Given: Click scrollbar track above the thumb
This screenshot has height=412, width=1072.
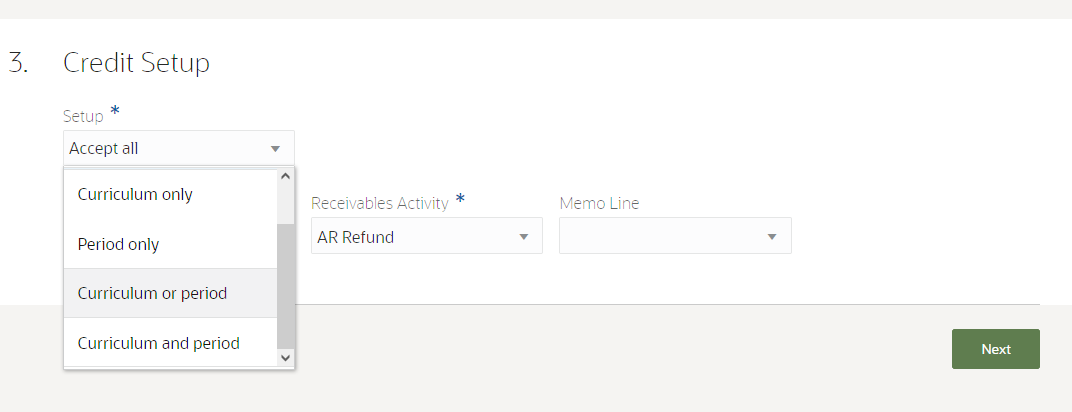Looking at the screenshot, I should tap(285, 205).
